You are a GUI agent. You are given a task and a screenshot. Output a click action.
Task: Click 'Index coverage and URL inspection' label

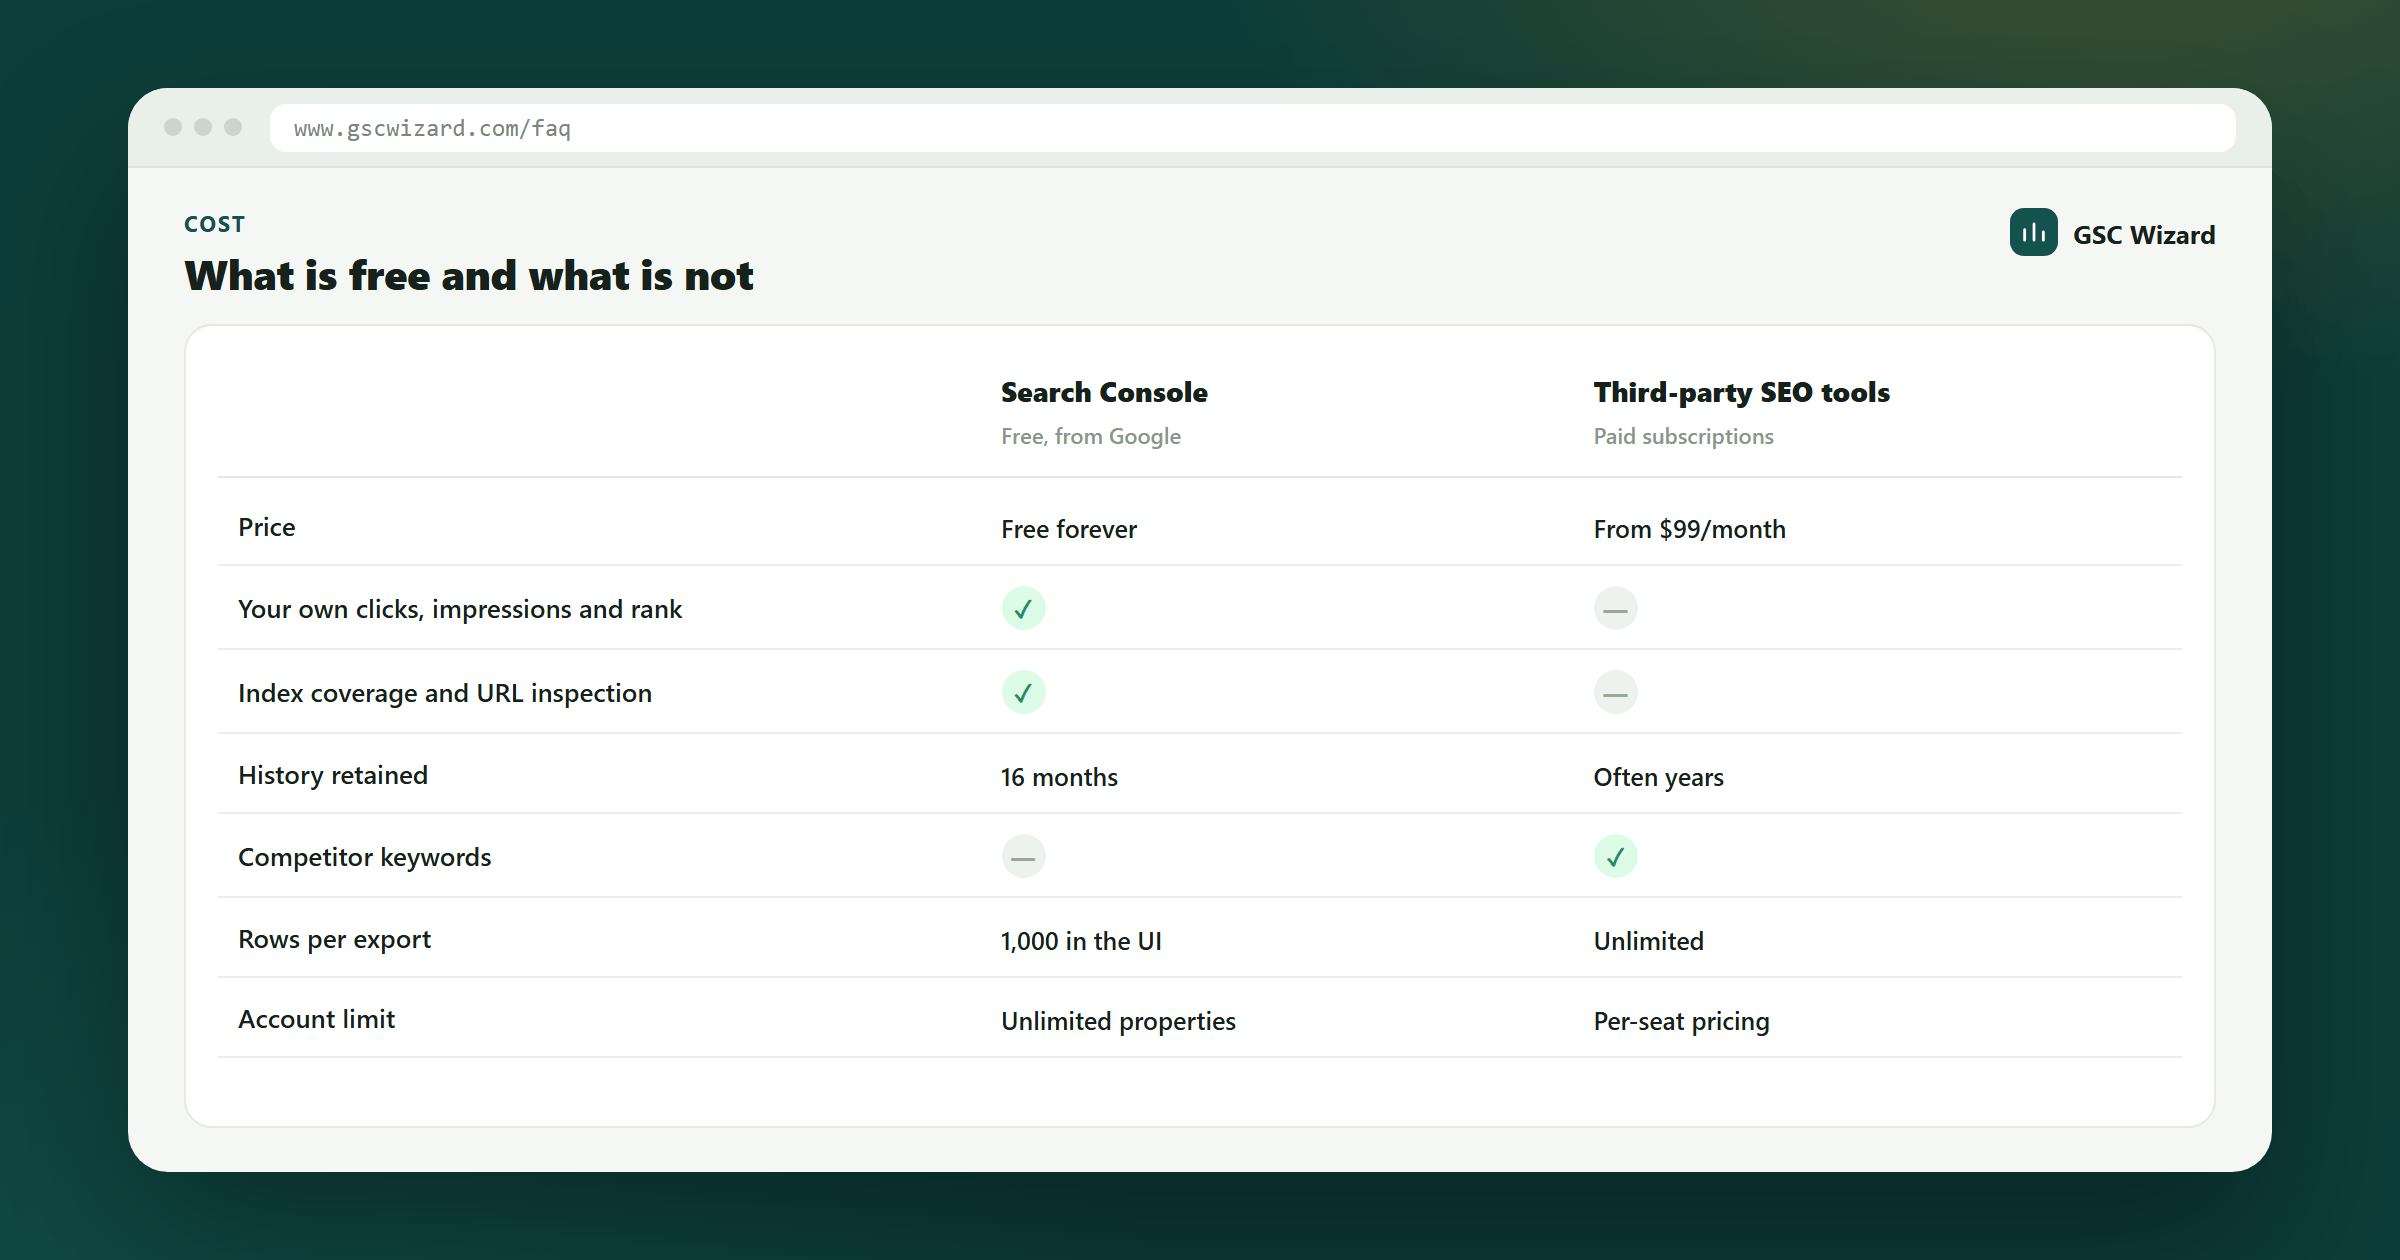point(445,693)
